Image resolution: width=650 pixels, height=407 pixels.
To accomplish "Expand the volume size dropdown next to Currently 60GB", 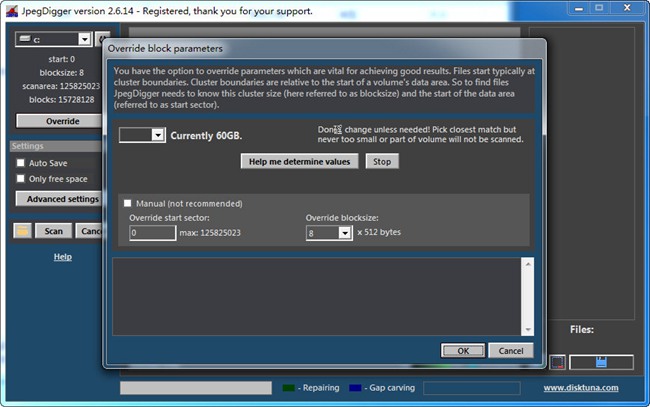I will 157,135.
